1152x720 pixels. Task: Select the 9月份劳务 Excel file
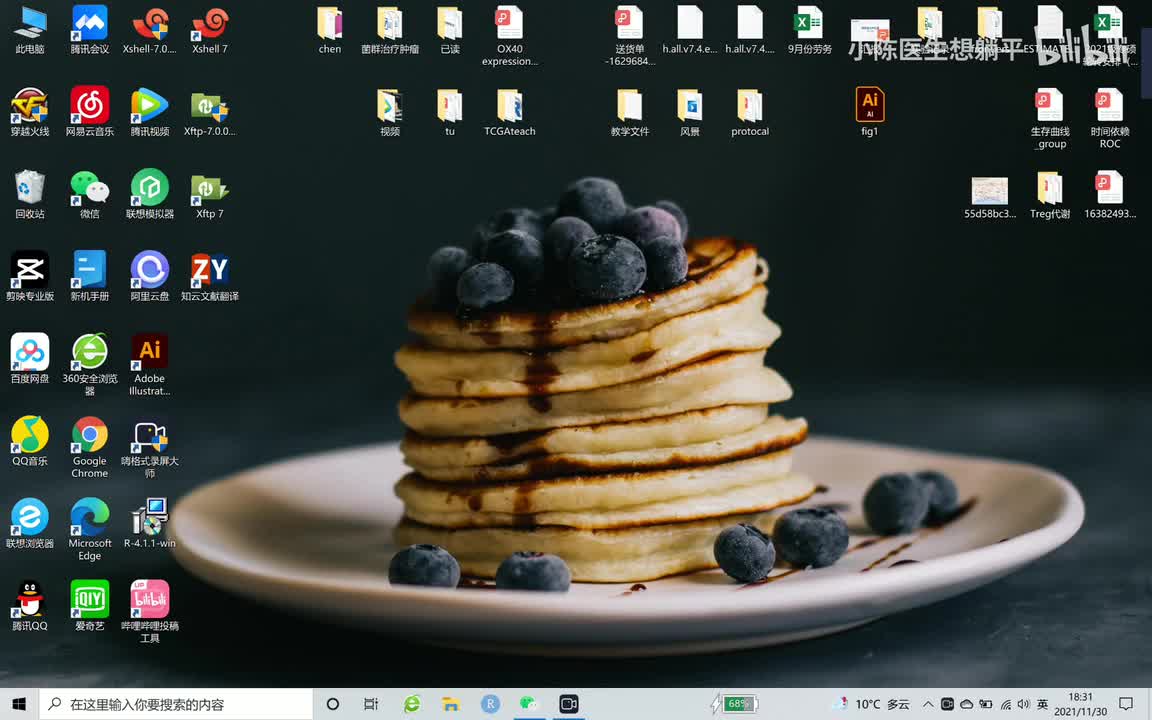[x=810, y=31]
